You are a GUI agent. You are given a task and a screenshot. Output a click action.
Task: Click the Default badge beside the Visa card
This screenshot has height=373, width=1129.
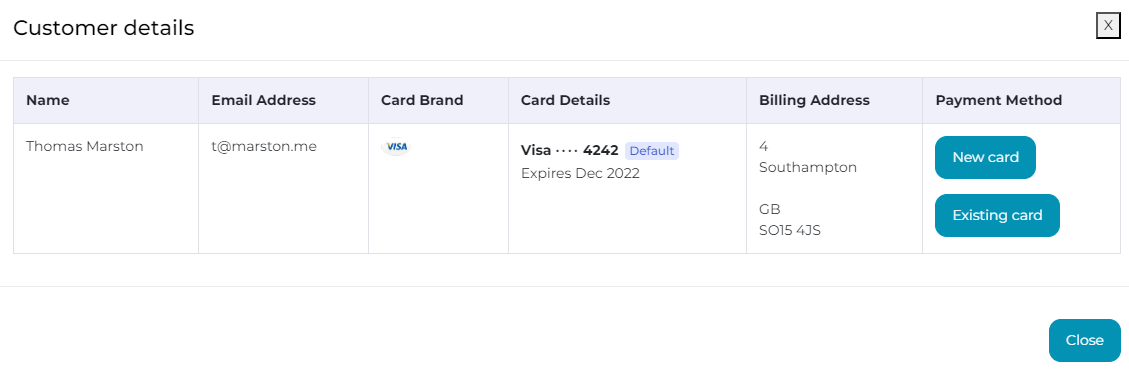[x=652, y=151]
